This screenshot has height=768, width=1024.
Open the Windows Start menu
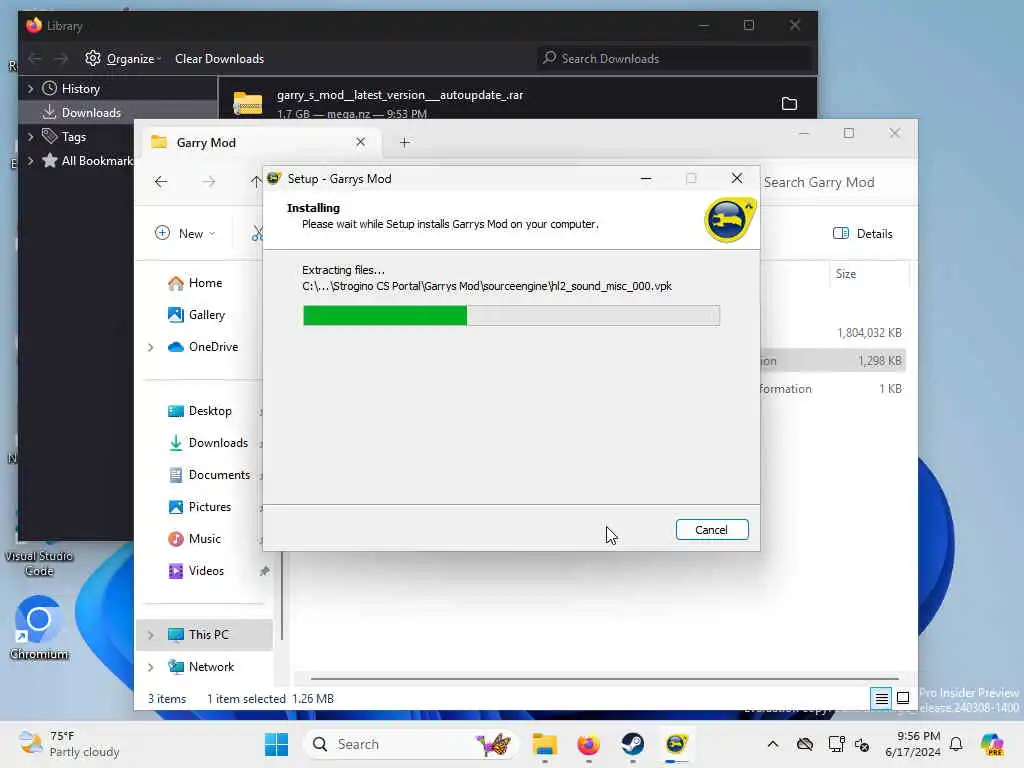coord(276,744)
